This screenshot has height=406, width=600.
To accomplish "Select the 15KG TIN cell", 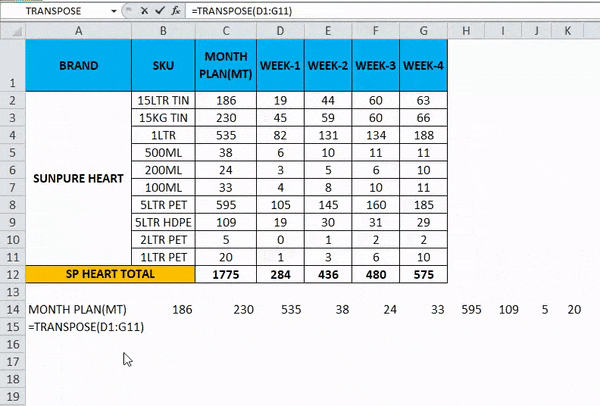I will pos(163,117).
